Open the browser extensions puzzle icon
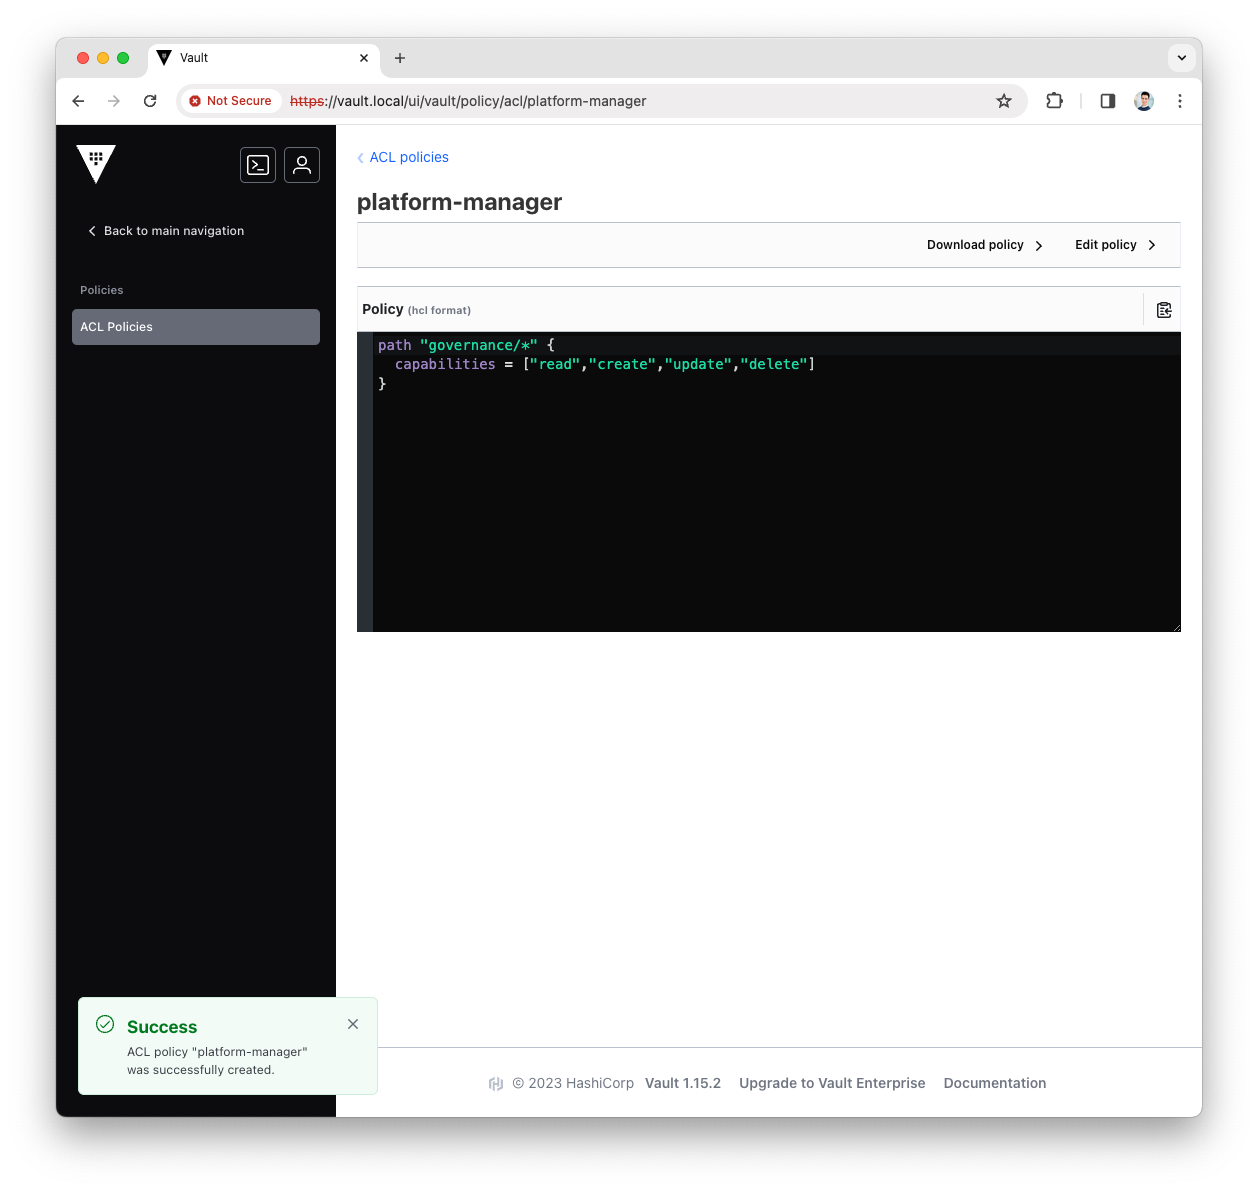This screenshot has height=1191, width=1258. click(1054, 100)
